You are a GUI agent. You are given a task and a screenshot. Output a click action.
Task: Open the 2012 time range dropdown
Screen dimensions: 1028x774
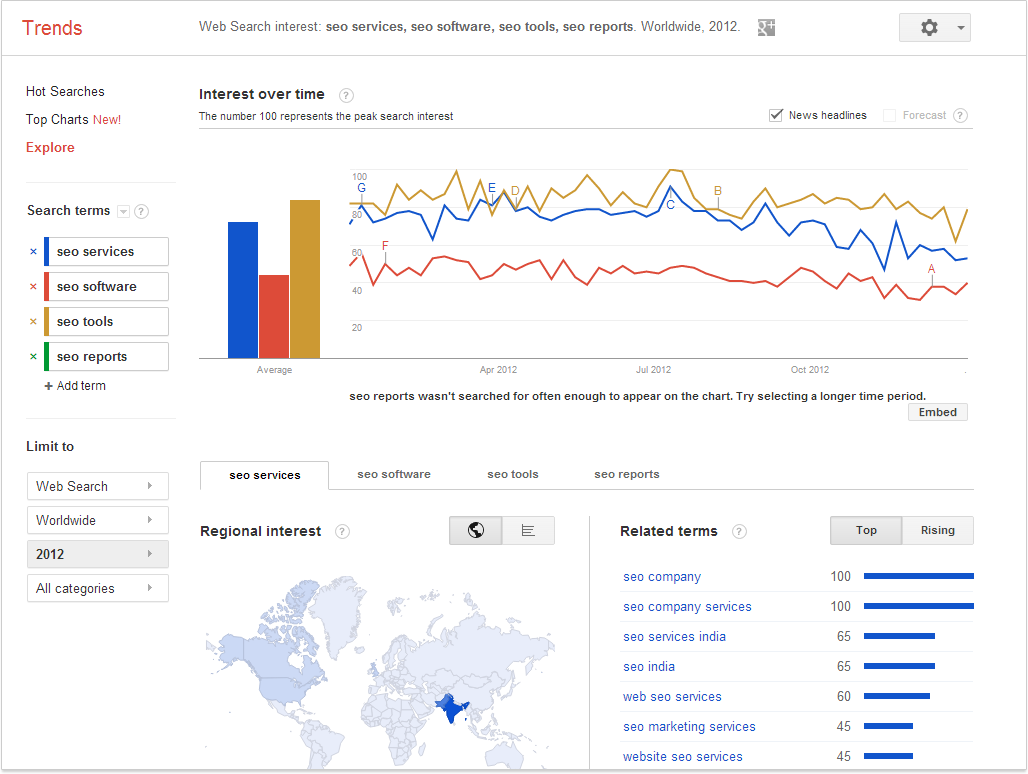[x=98, y=554]
